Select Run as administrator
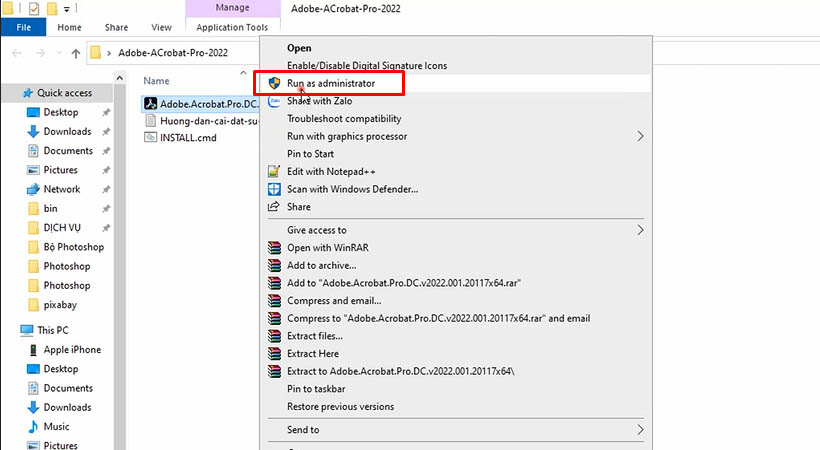Viewport: 820px width, 450px height. coord(331,83)
